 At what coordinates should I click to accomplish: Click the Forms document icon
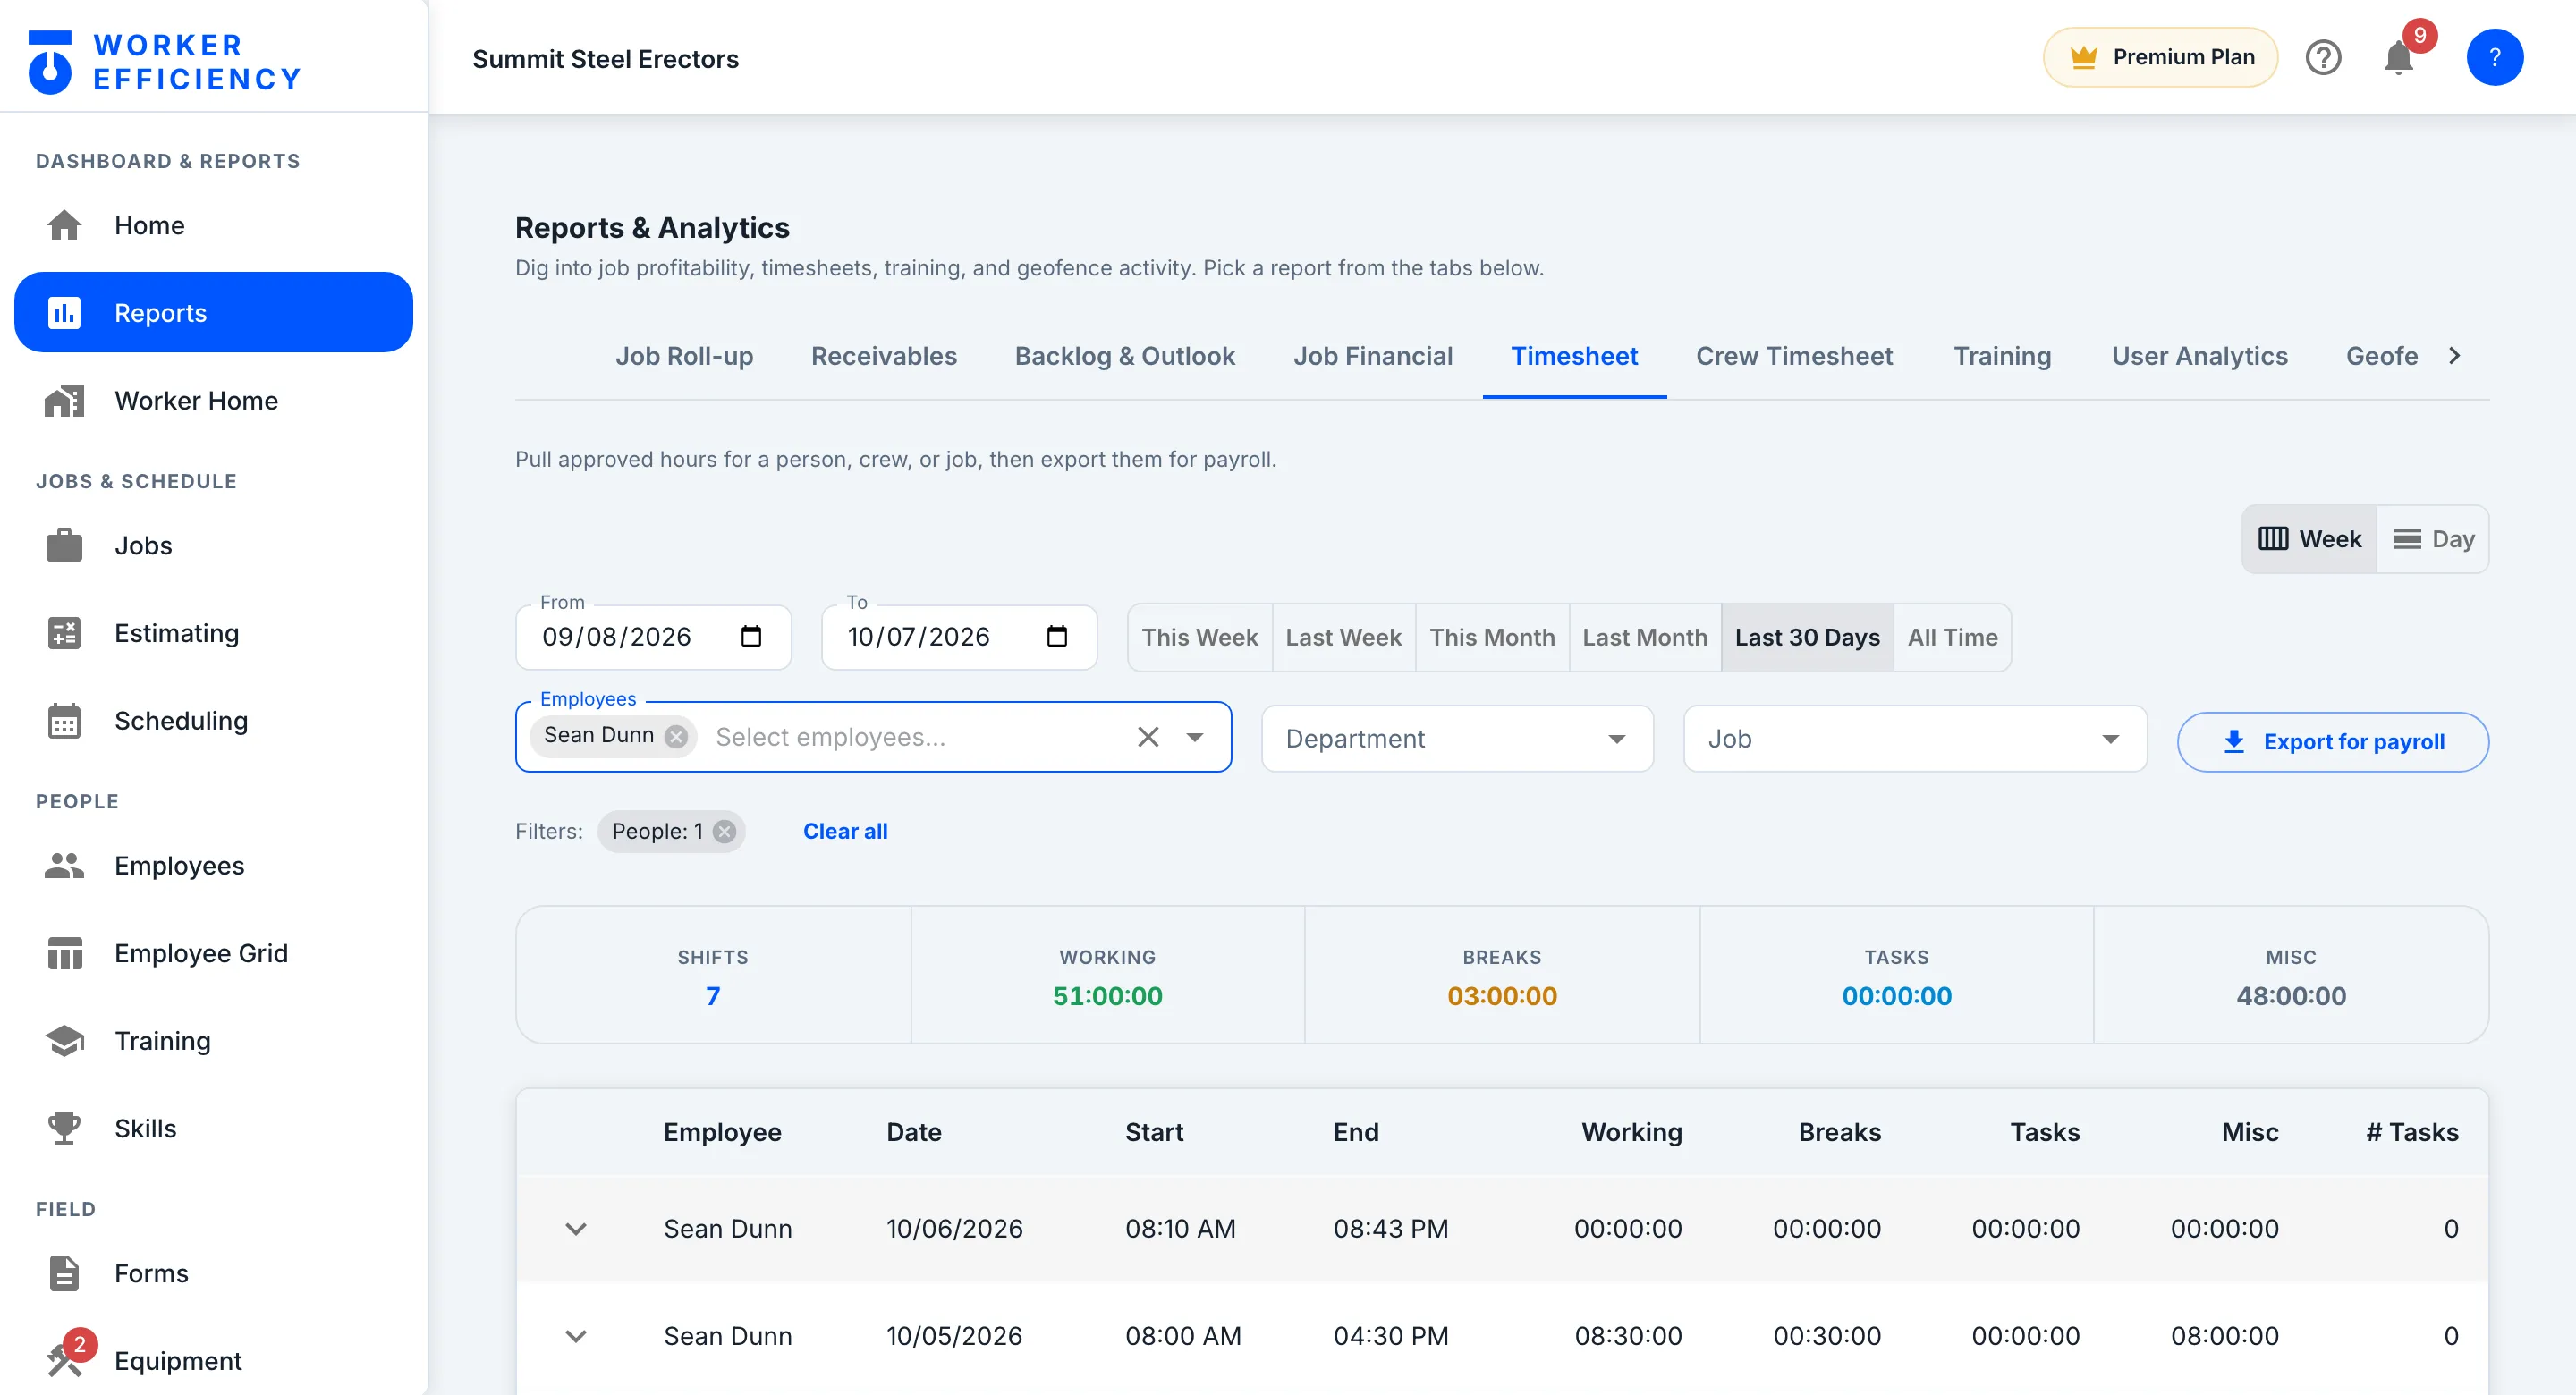[64, 1274]
